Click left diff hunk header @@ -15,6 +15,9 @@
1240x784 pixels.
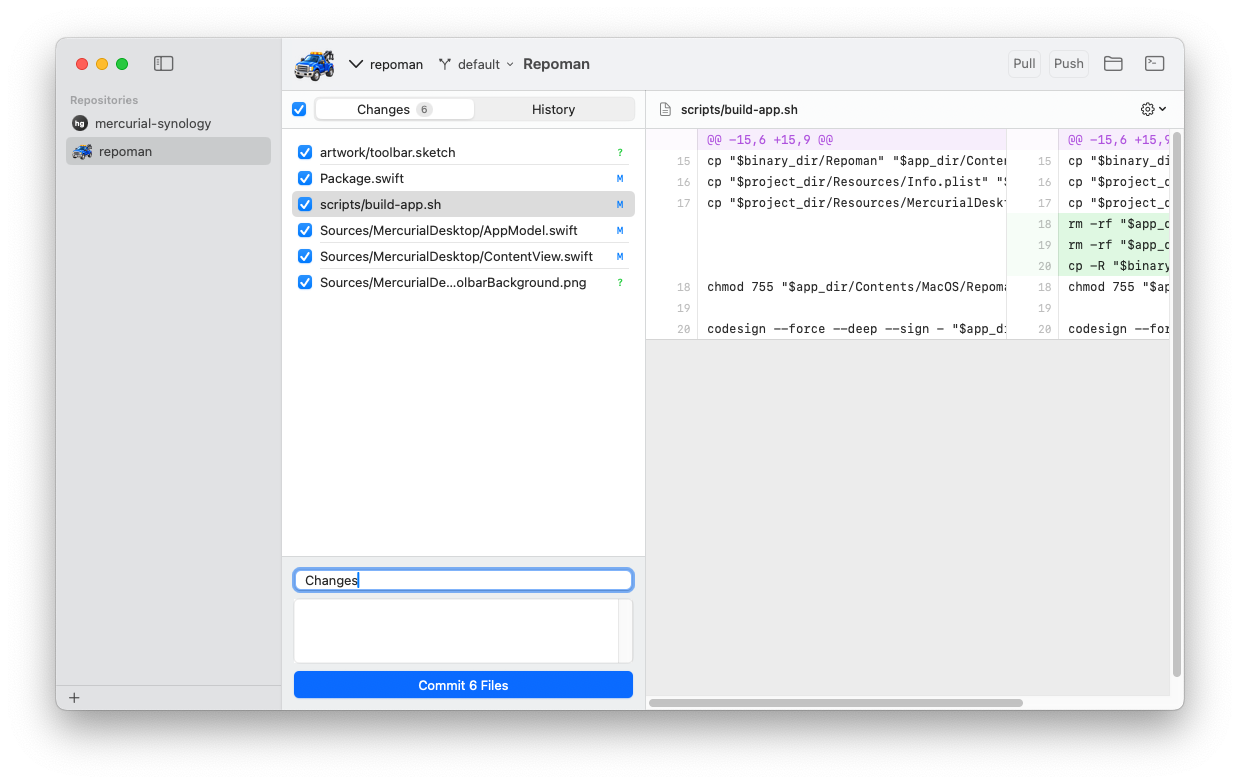769,140
